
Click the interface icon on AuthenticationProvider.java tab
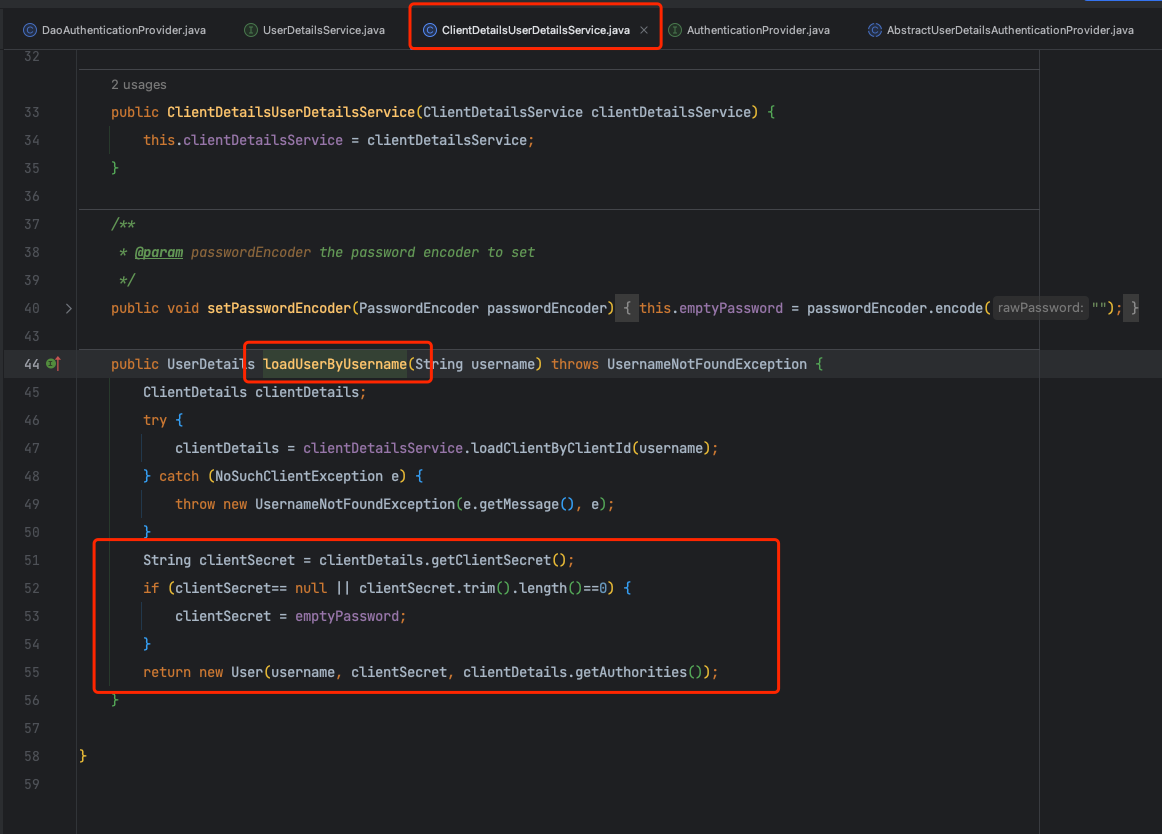[x=675, y=30]
